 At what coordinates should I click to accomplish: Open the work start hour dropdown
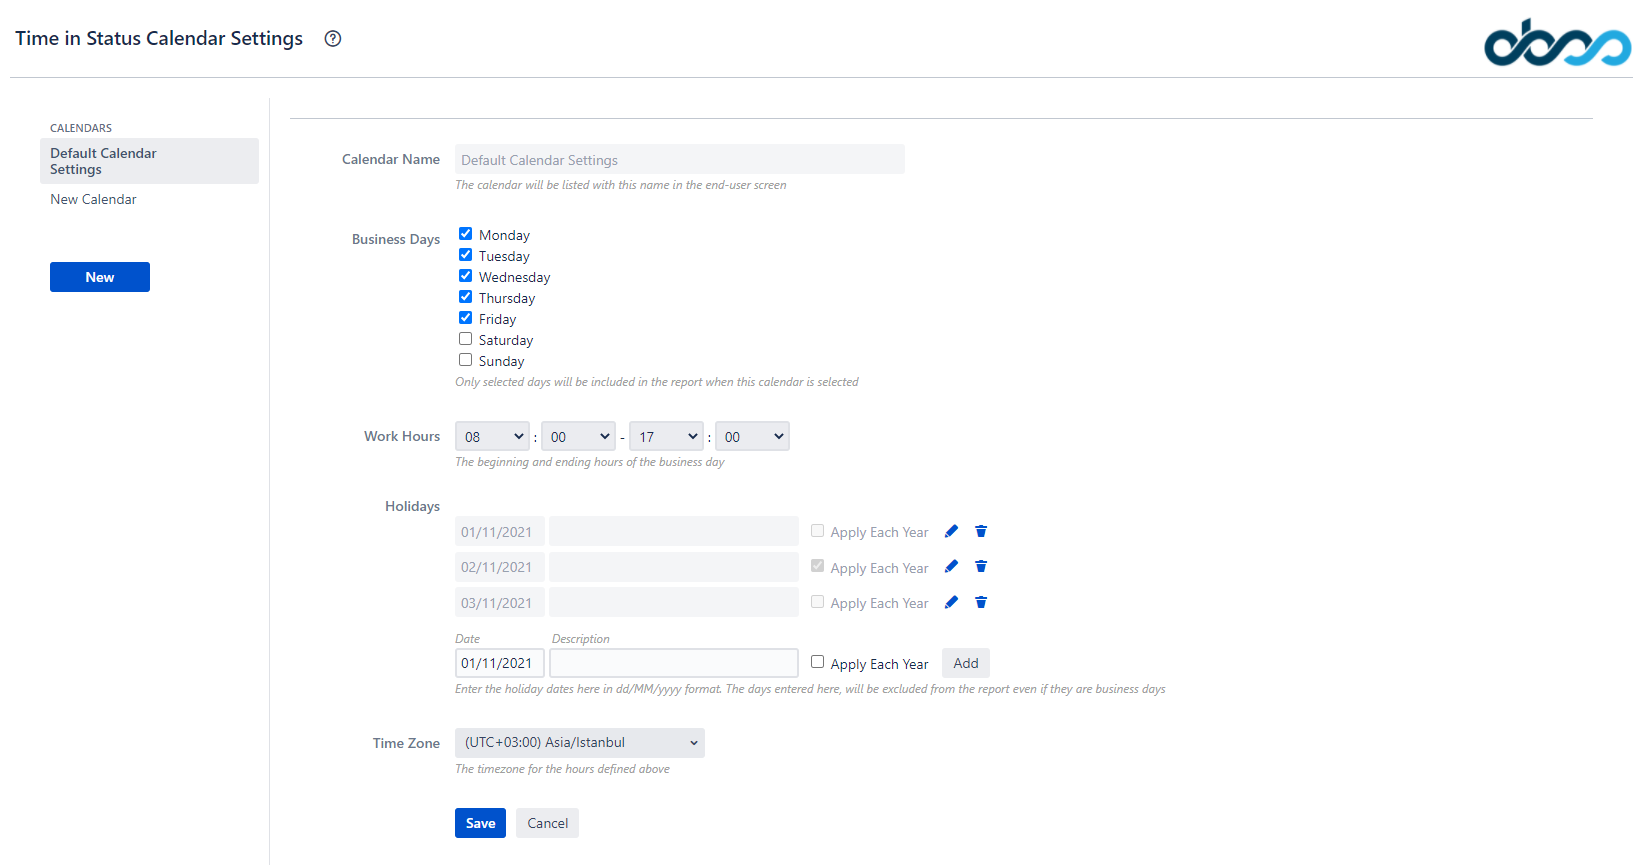(492, 437)
